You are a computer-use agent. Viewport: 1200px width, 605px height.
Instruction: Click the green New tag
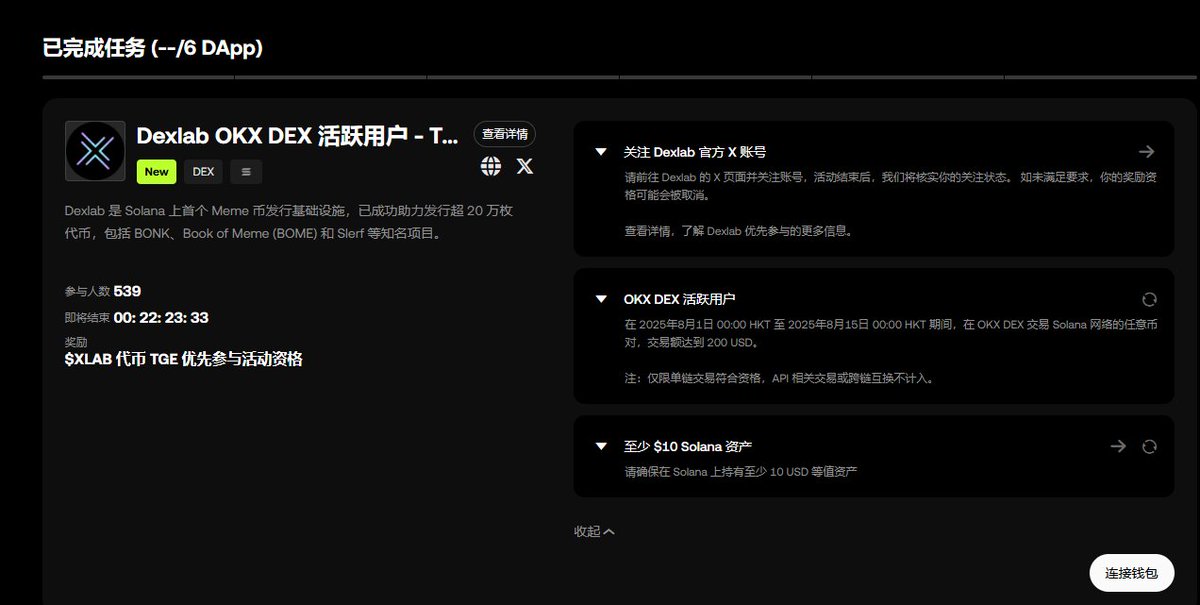pos(157,172)
